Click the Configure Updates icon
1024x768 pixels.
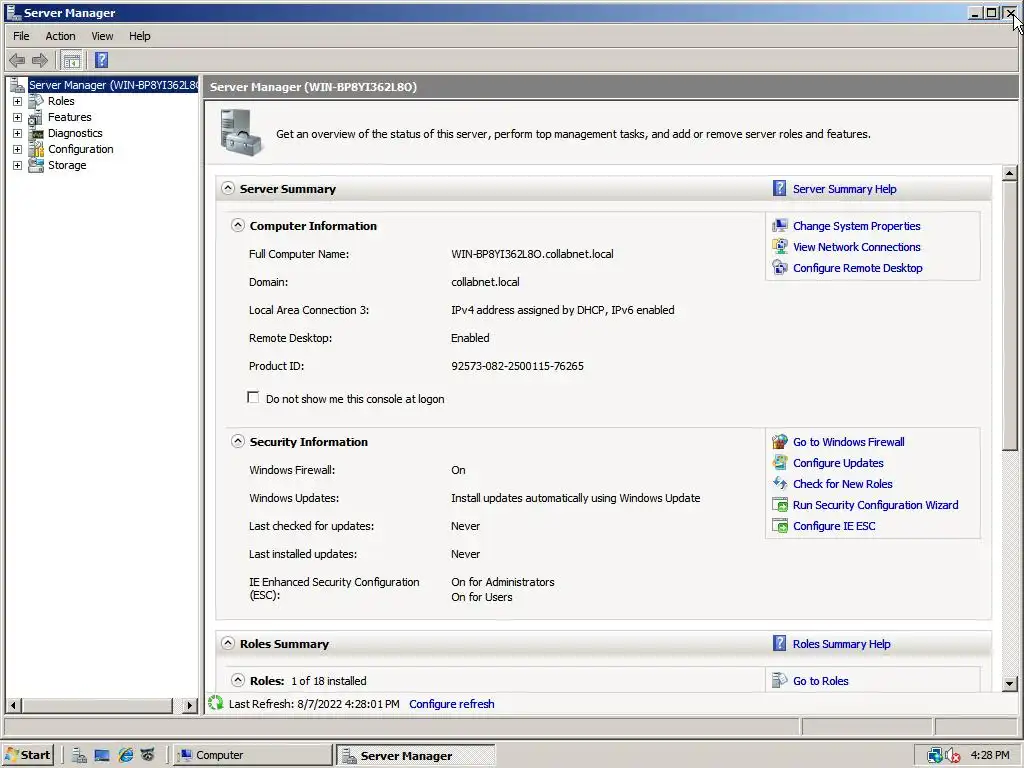780,463
